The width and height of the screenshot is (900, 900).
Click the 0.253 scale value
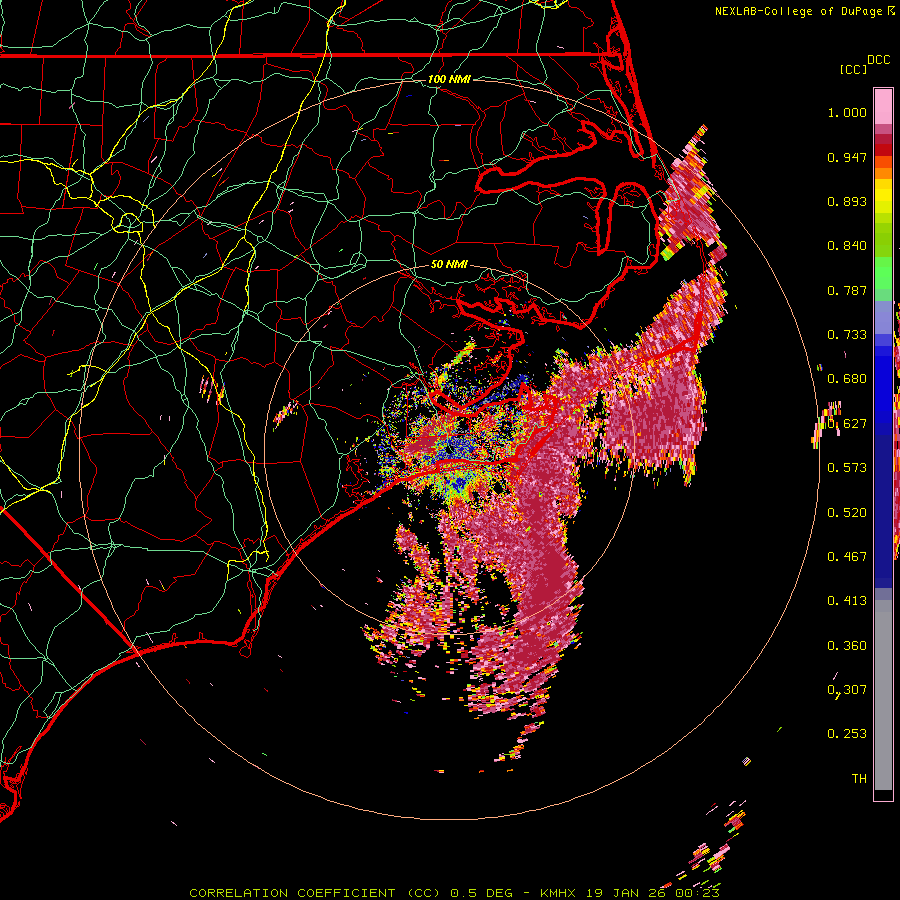tap(847, 734)
